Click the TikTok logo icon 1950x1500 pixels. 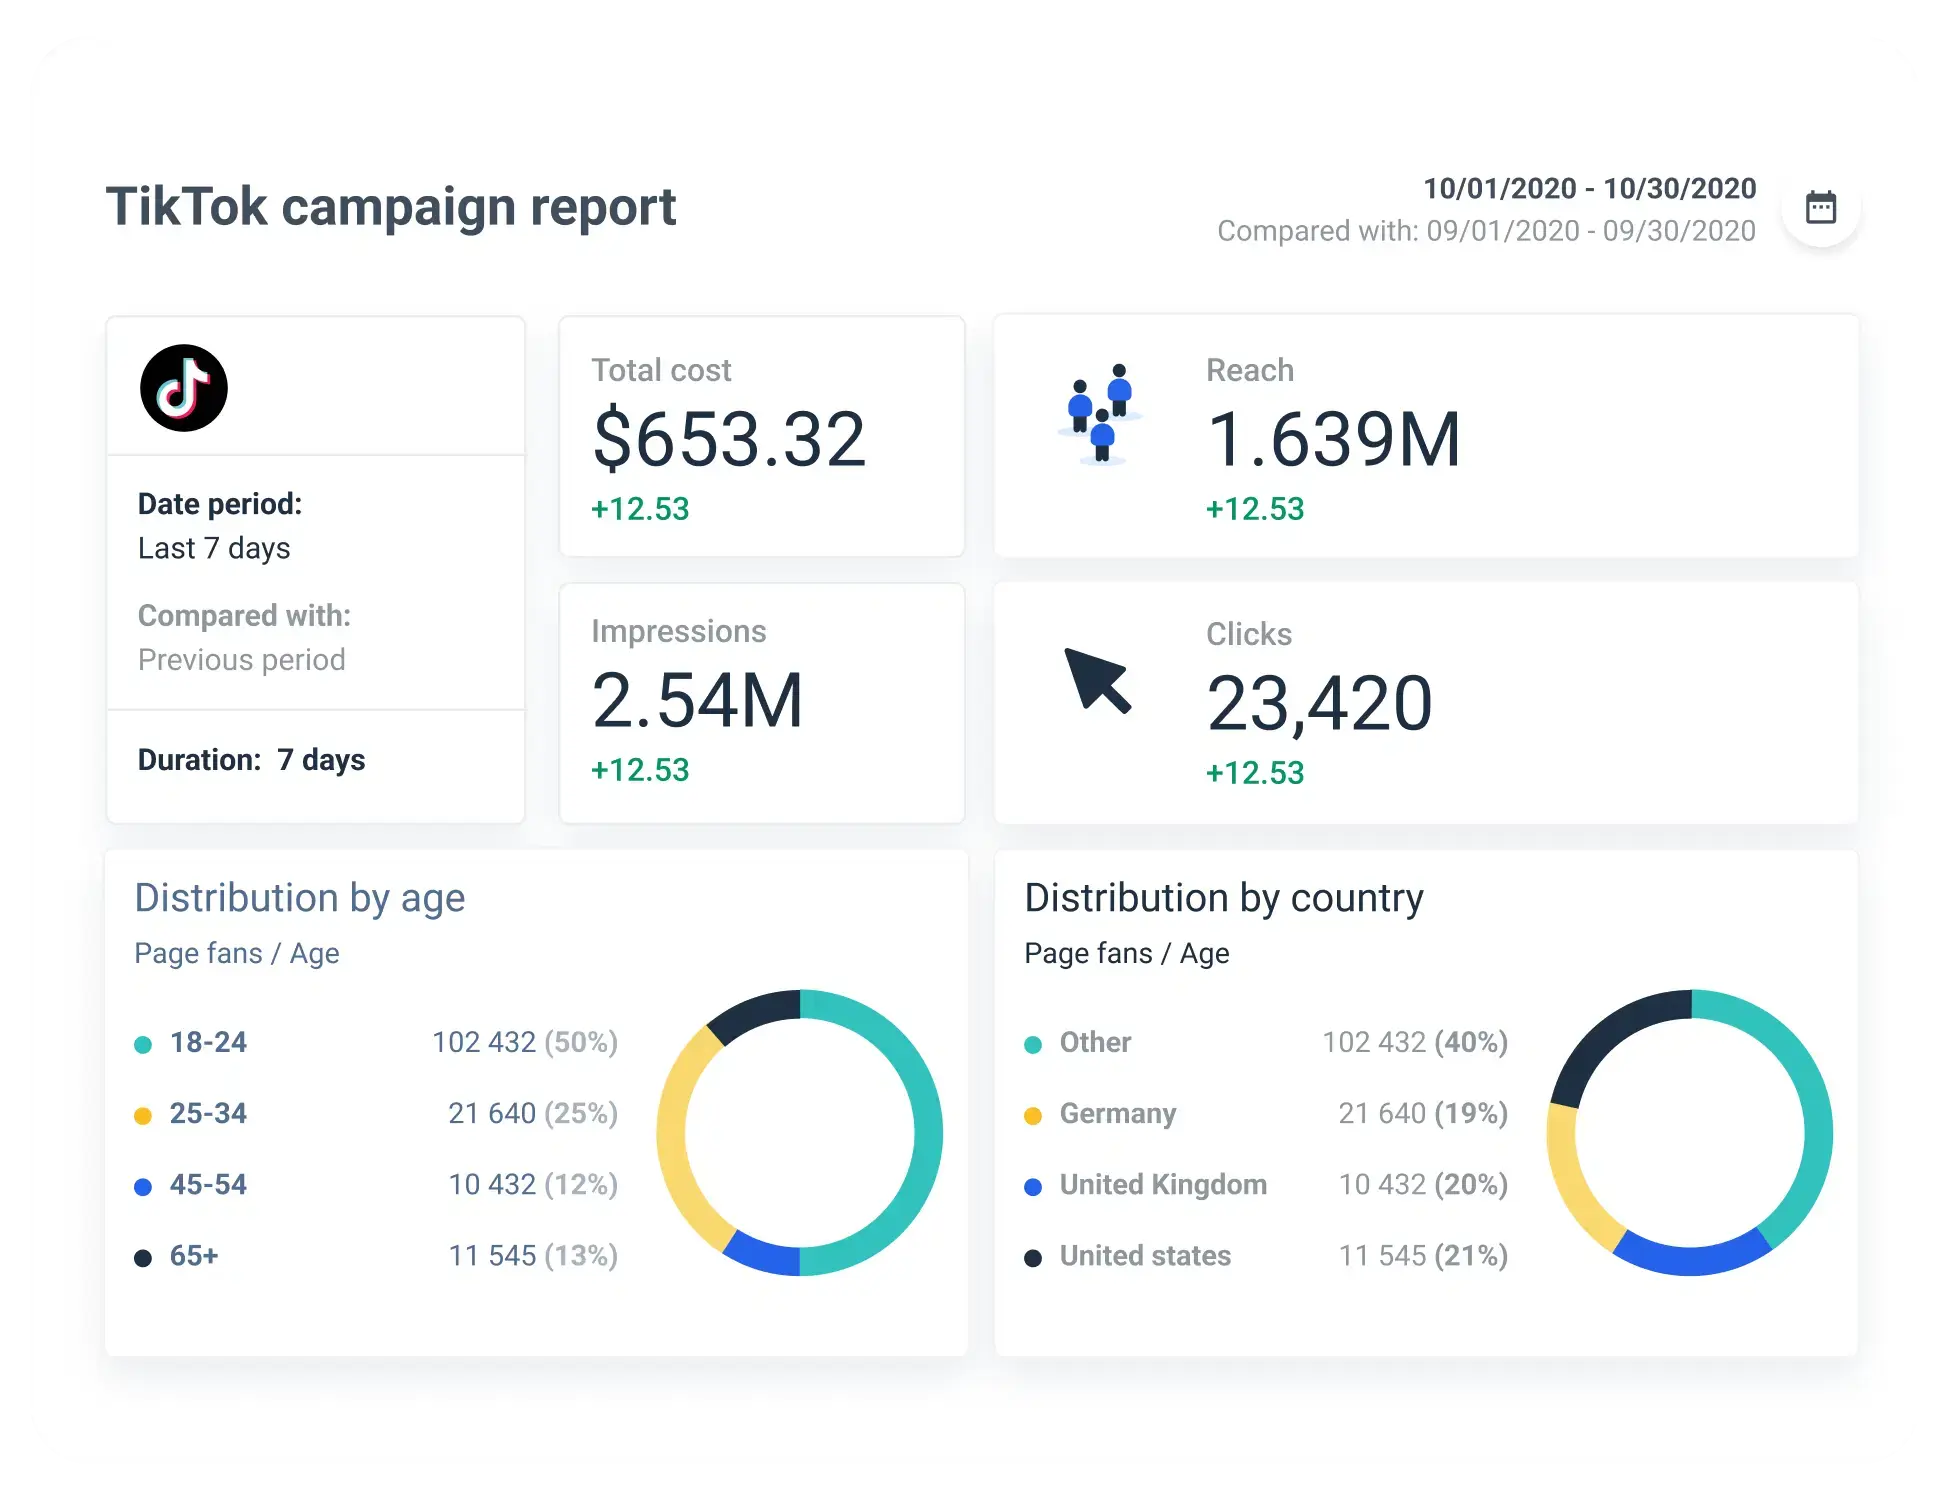184,388
